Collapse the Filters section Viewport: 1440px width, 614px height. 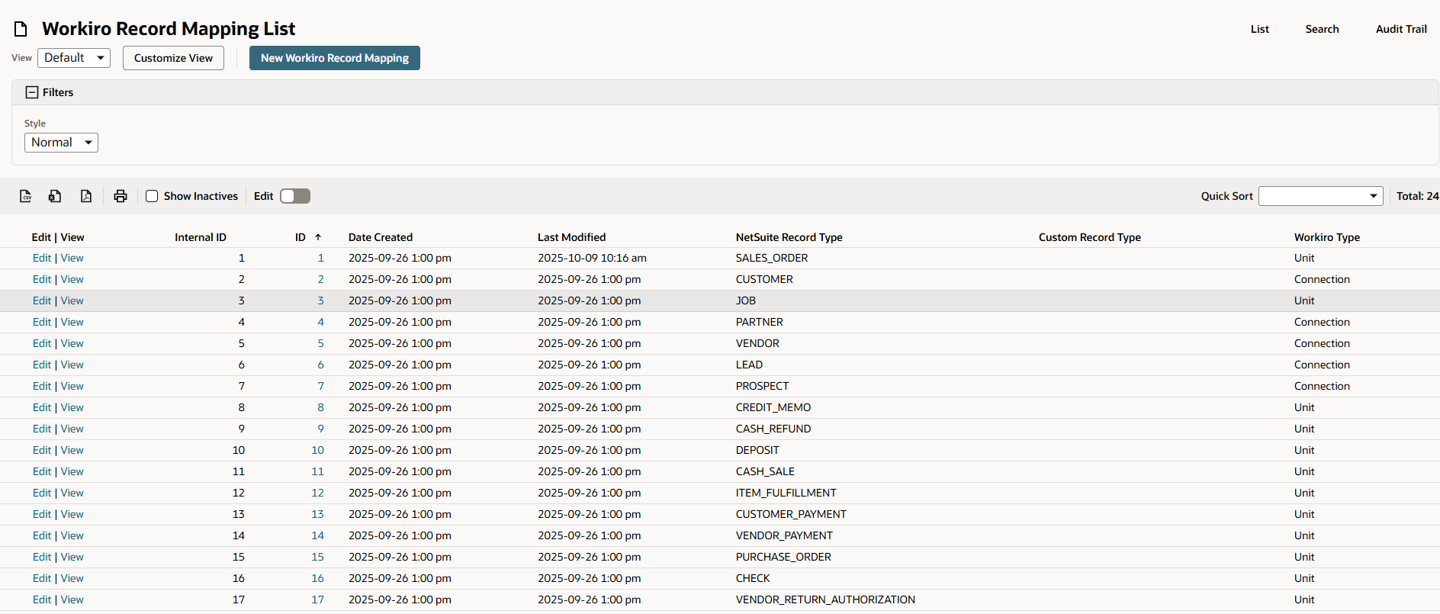[30, 92]
